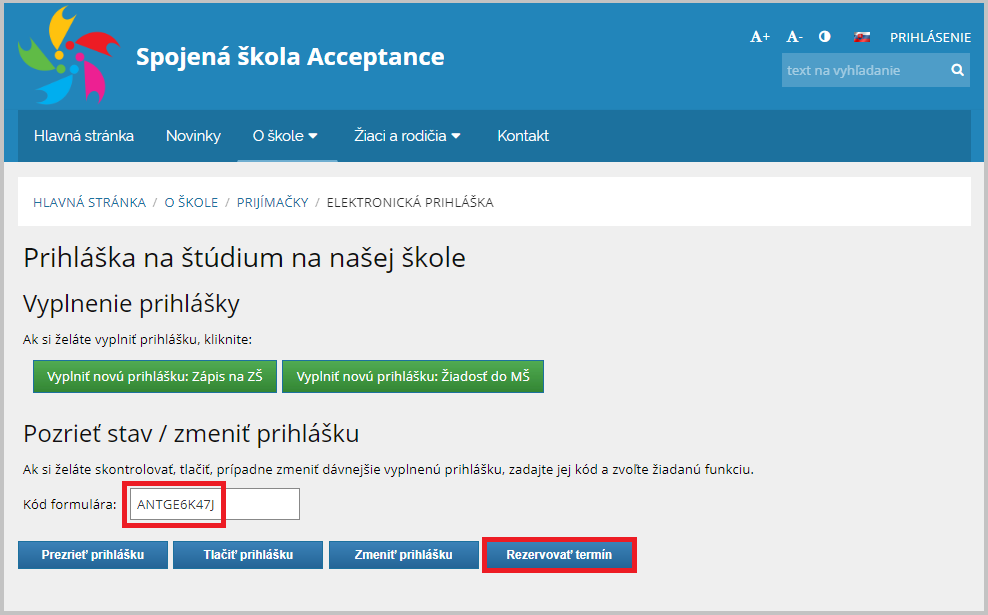Go to the Novinky menu item
This screenshot has height=615, width=988.
[x=193, y=135]
